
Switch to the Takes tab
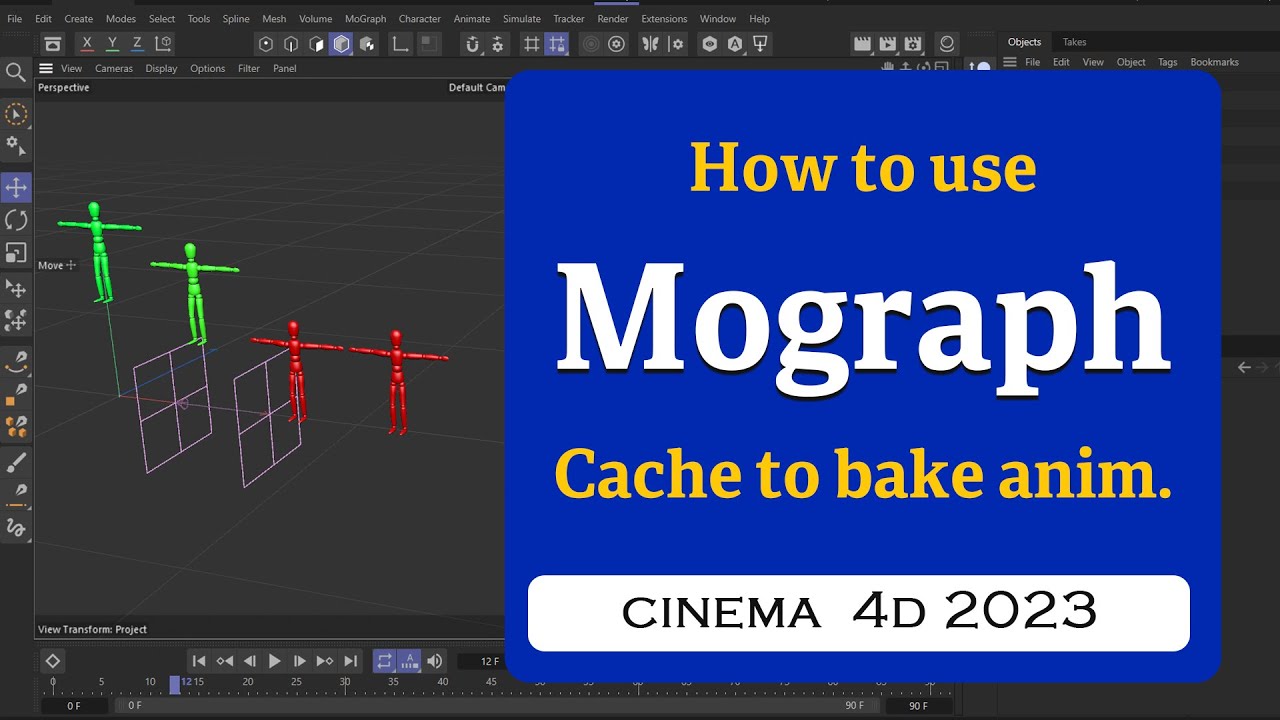pos(1075,42)
